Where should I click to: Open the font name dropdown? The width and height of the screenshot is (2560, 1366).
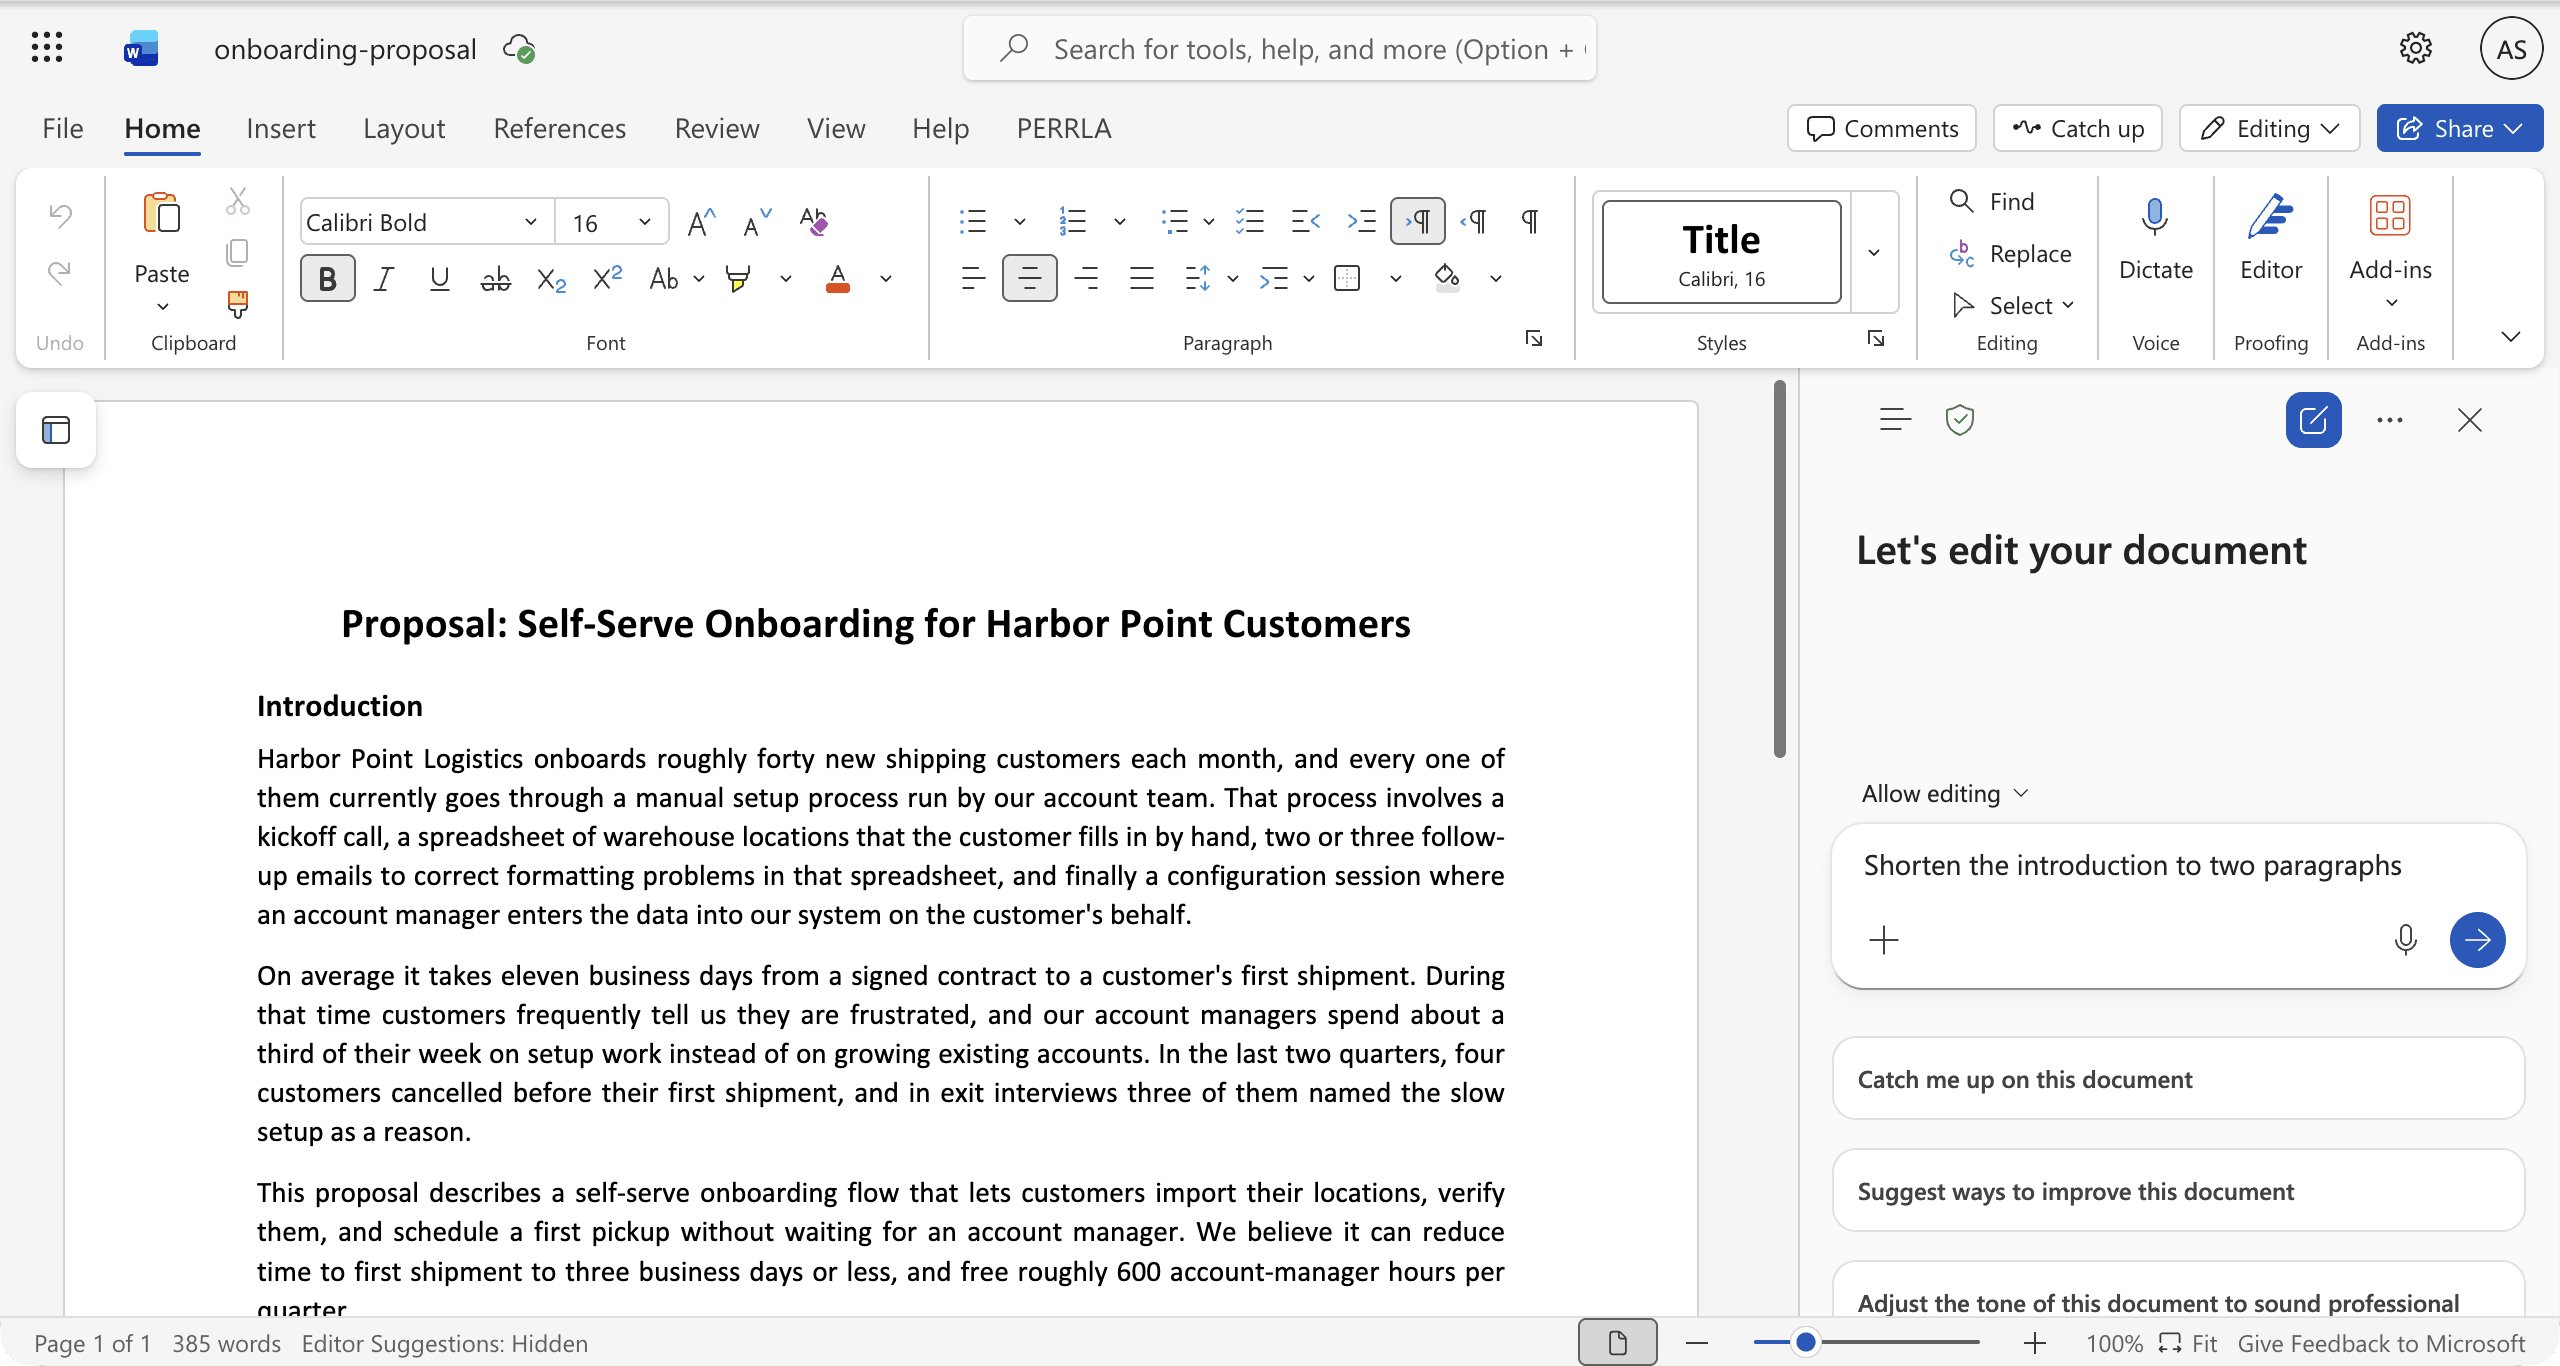(x=531, y=222)
